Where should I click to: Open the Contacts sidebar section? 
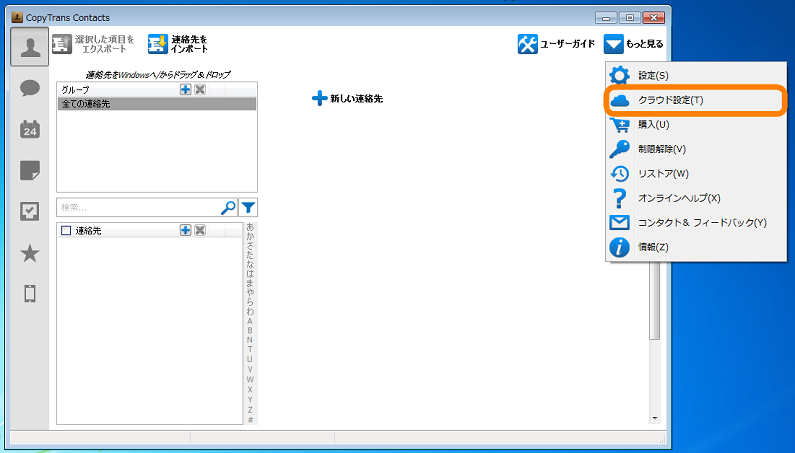[x=30, y=47]
